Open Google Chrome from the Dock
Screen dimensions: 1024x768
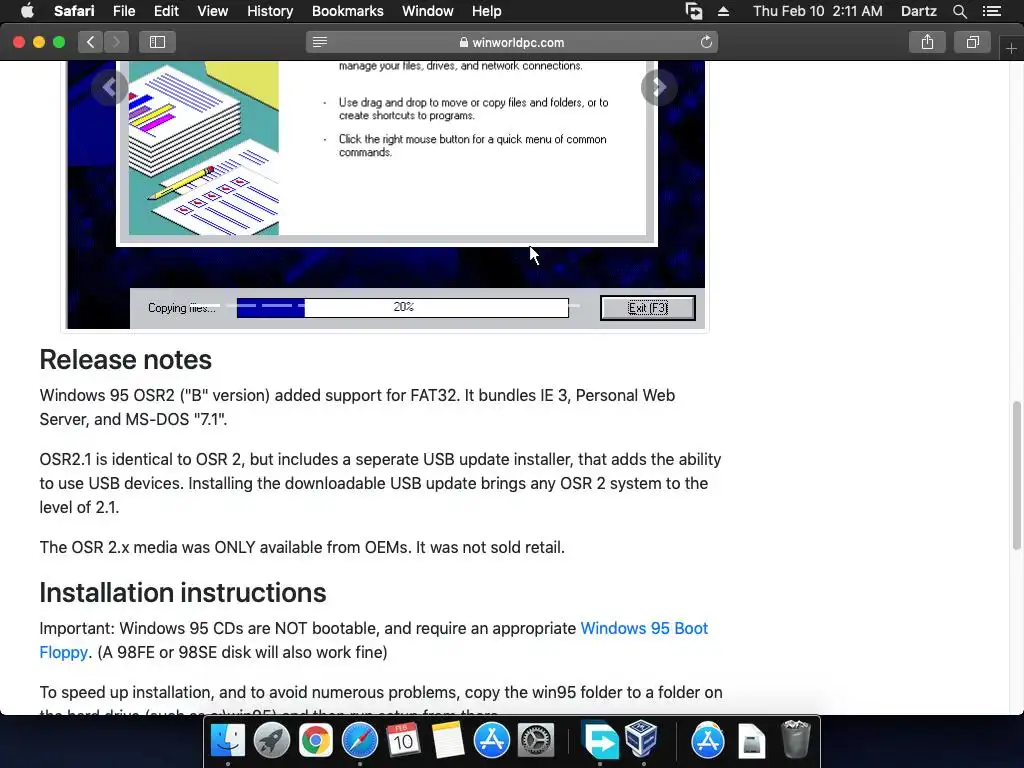315,741
